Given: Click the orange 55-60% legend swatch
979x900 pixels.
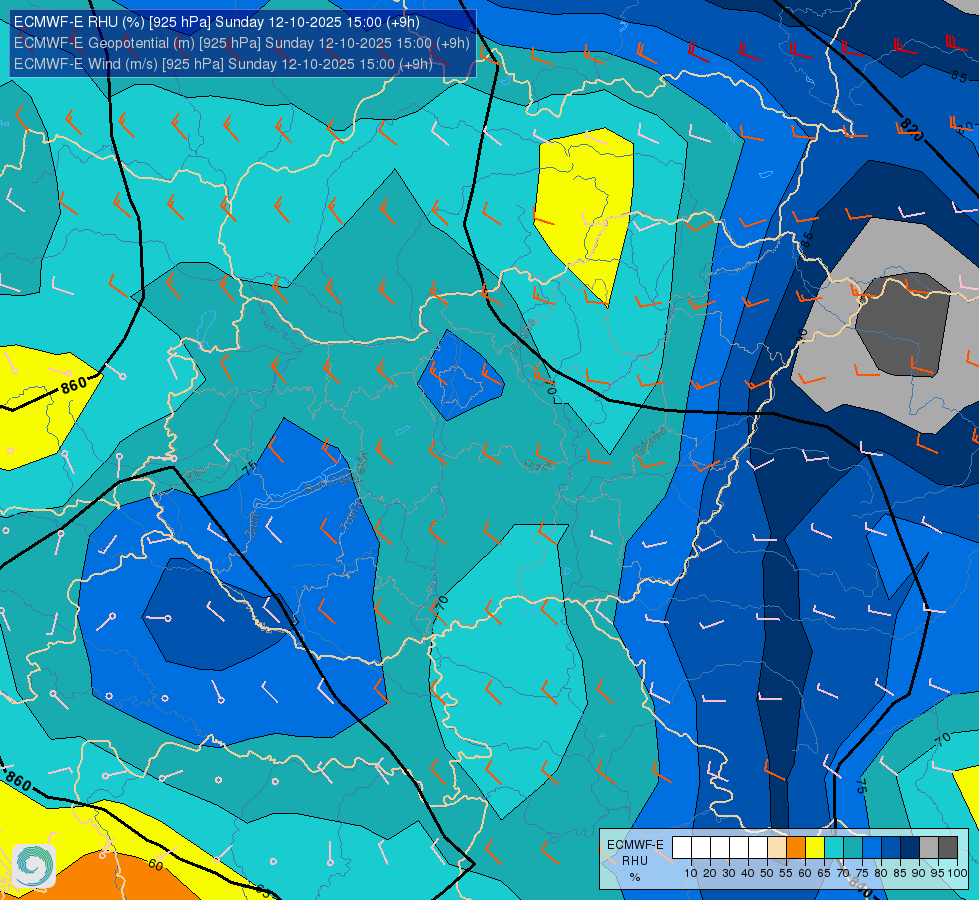Looking at the screenshot, I should pyautogui.click(x=796, y=847).
